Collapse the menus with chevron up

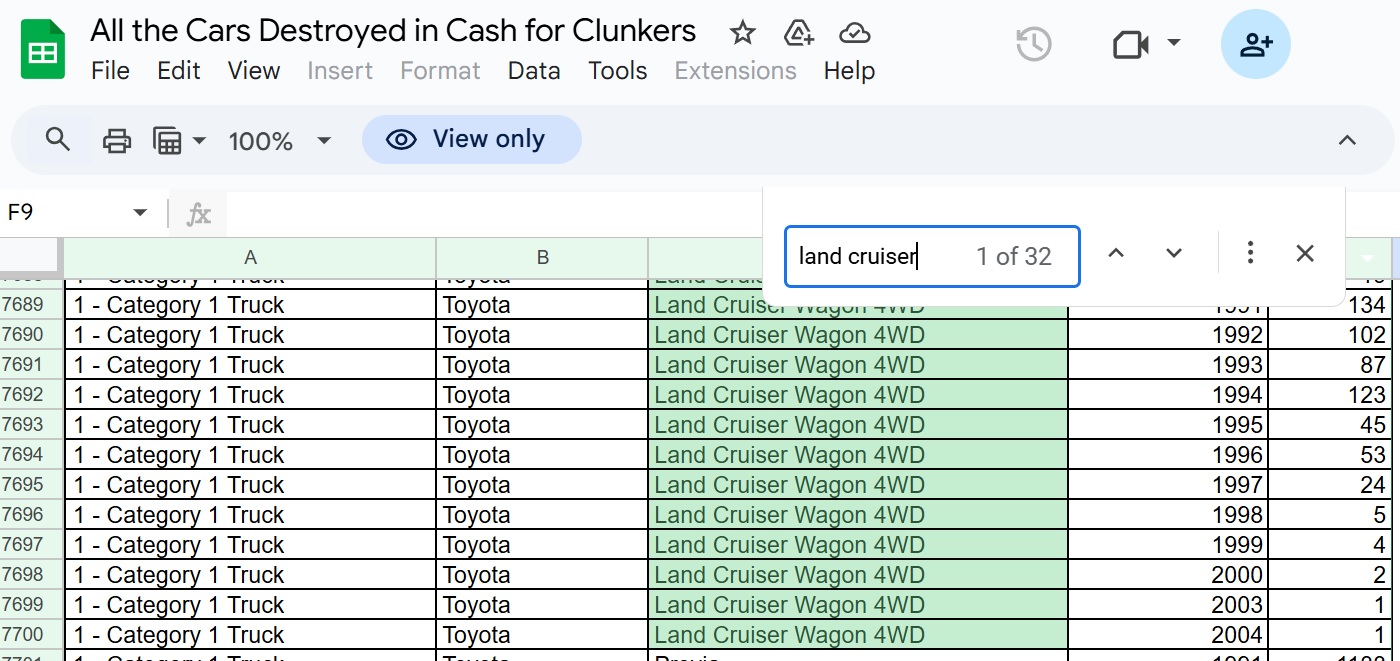1347,140
